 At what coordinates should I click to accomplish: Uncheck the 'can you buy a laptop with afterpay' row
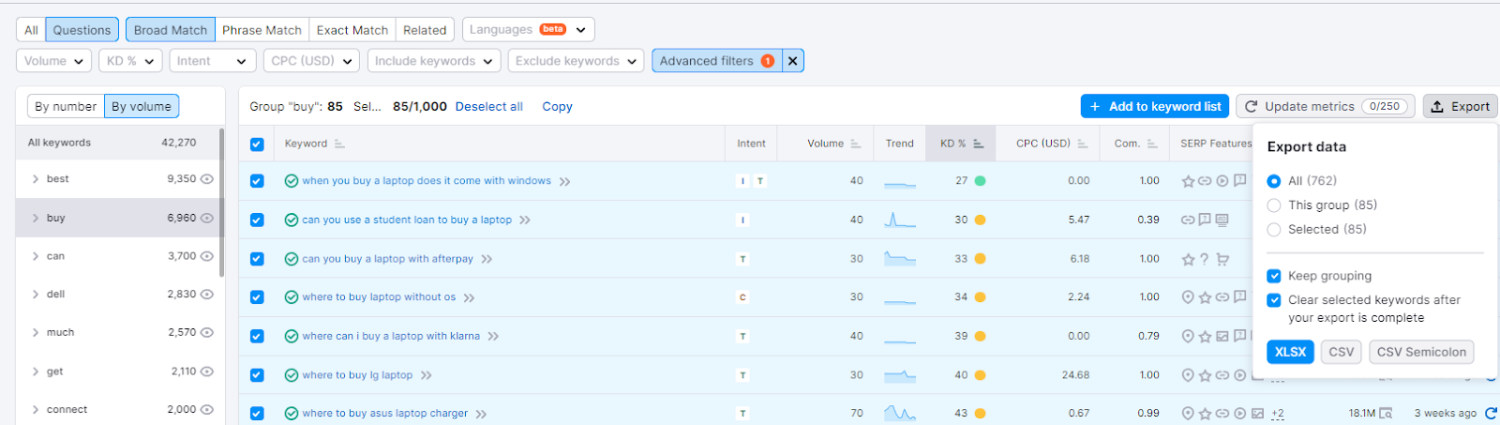257,259
